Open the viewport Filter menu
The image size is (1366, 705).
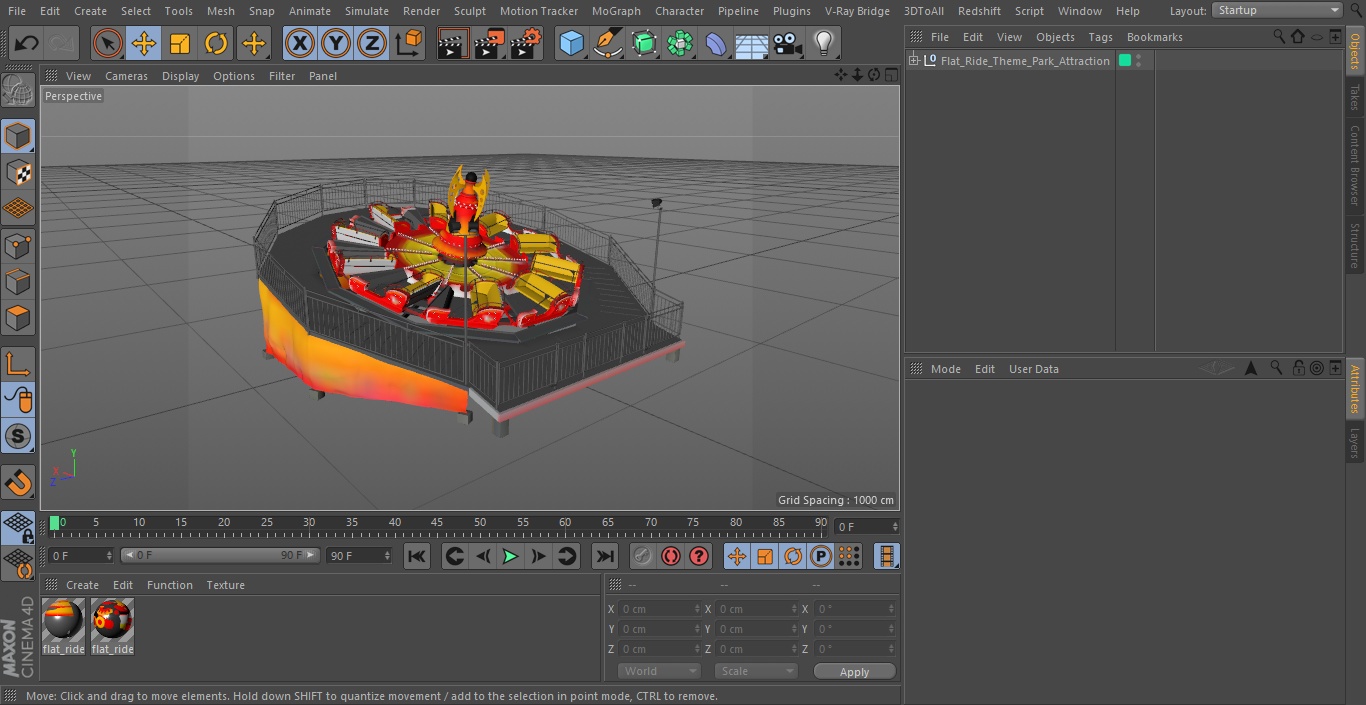(282, 76)
